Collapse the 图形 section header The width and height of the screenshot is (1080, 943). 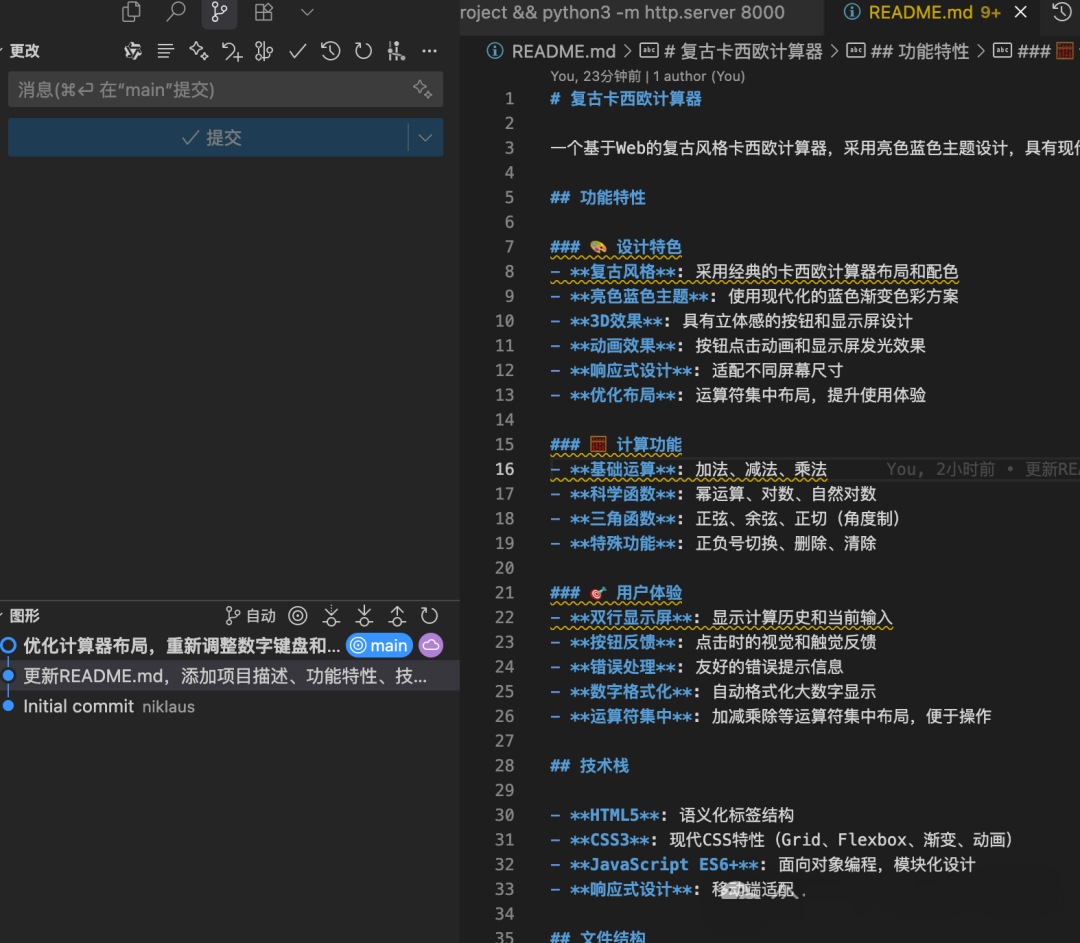23,616
